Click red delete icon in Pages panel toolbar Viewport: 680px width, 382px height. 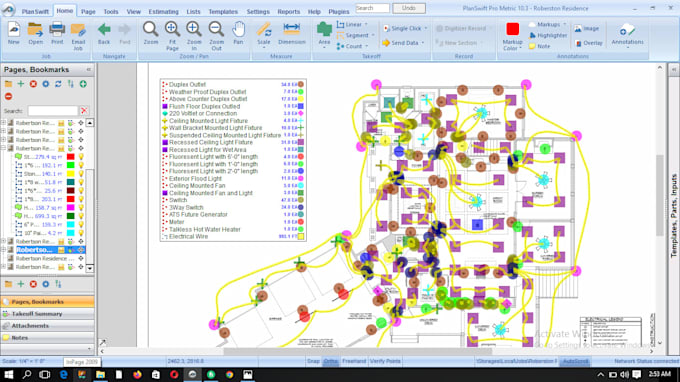coord(33,84)
